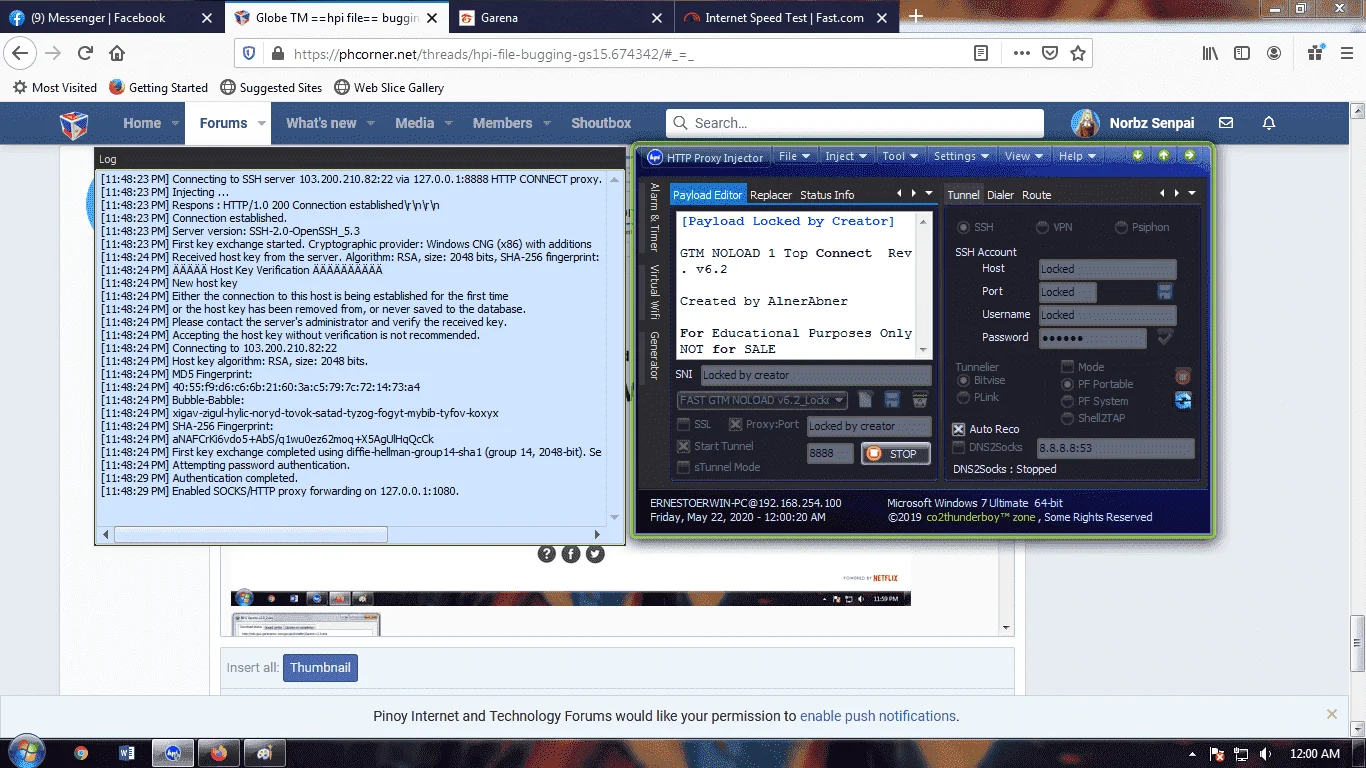Click the enable push notifications link
This screenshot has height=768, width=1366.
tap(879, 716)
